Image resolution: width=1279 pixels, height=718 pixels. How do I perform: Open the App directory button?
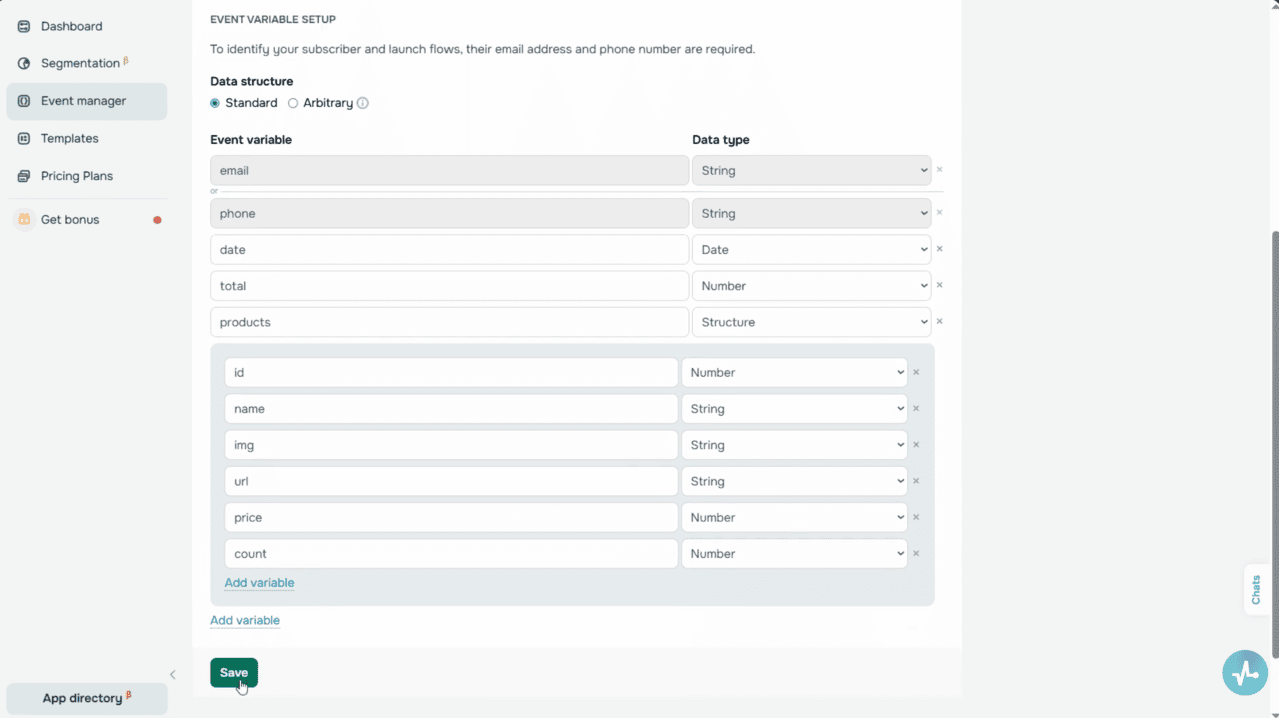87,698
